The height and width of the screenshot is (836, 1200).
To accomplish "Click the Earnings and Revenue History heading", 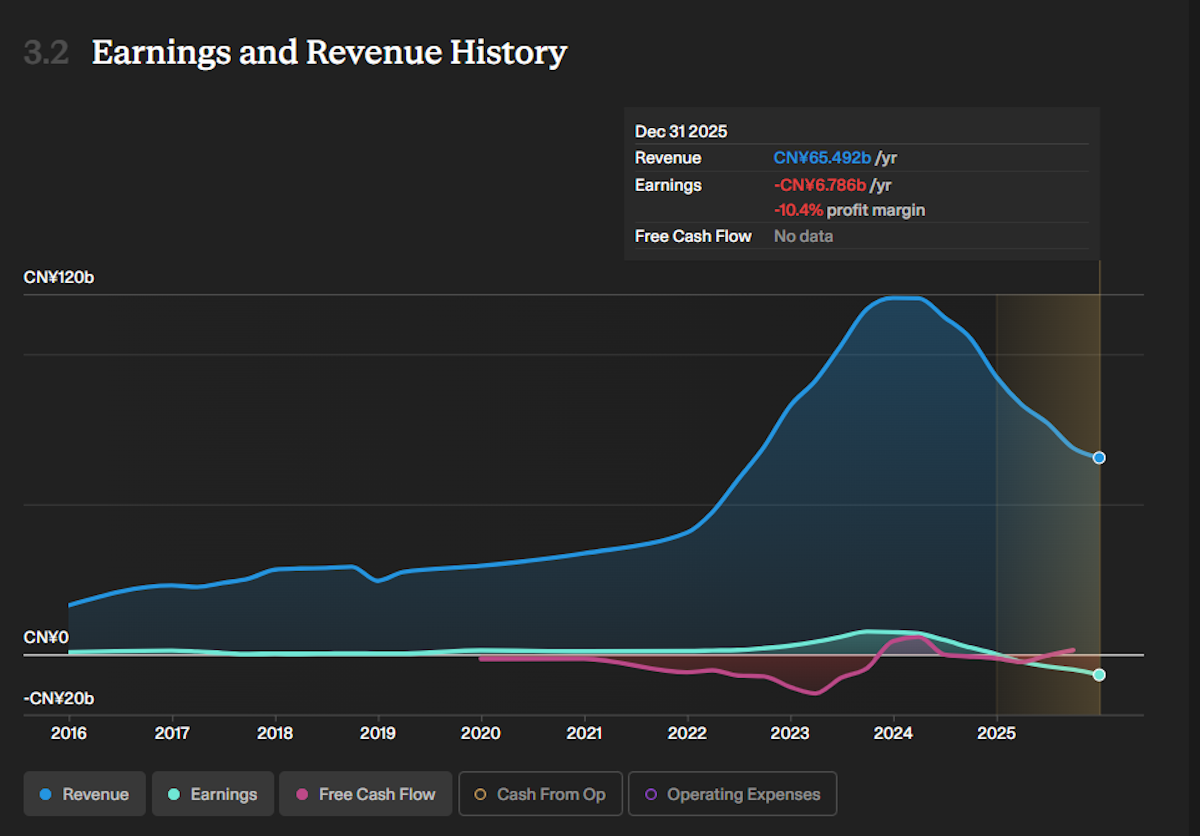I will pyautogui.click(x=329, y=52).
